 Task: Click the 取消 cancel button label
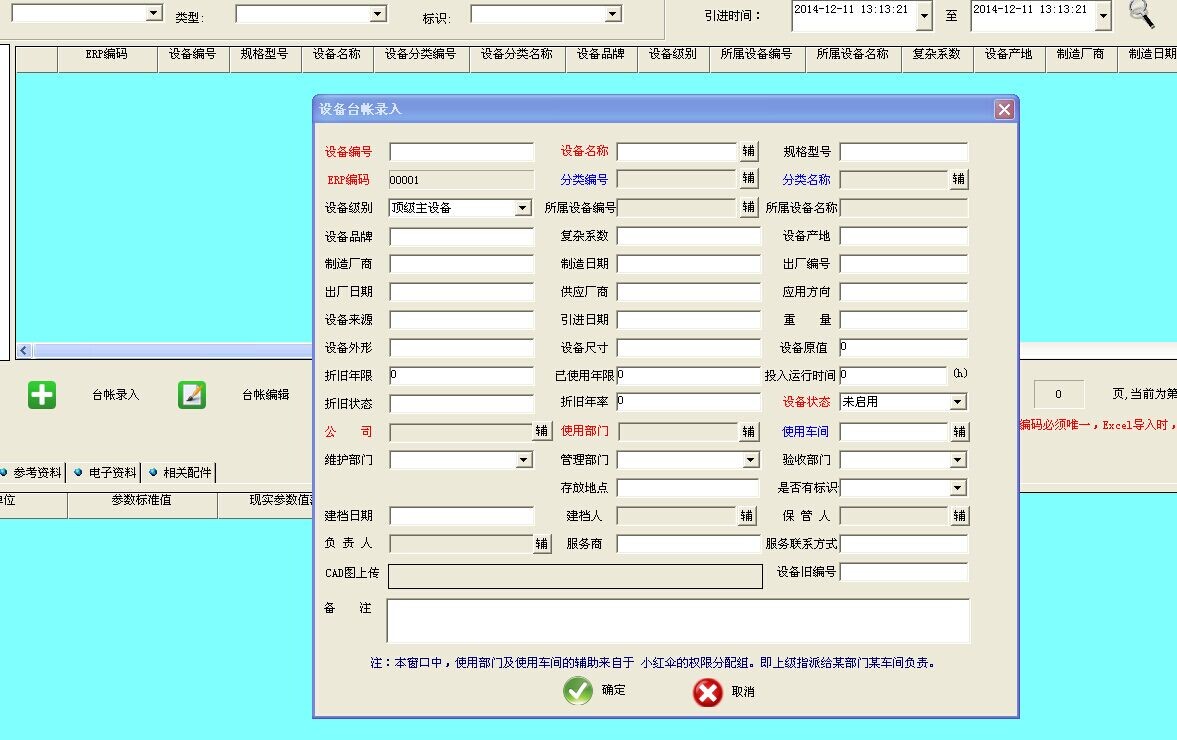pyautogui.click(x=743, y=691)
